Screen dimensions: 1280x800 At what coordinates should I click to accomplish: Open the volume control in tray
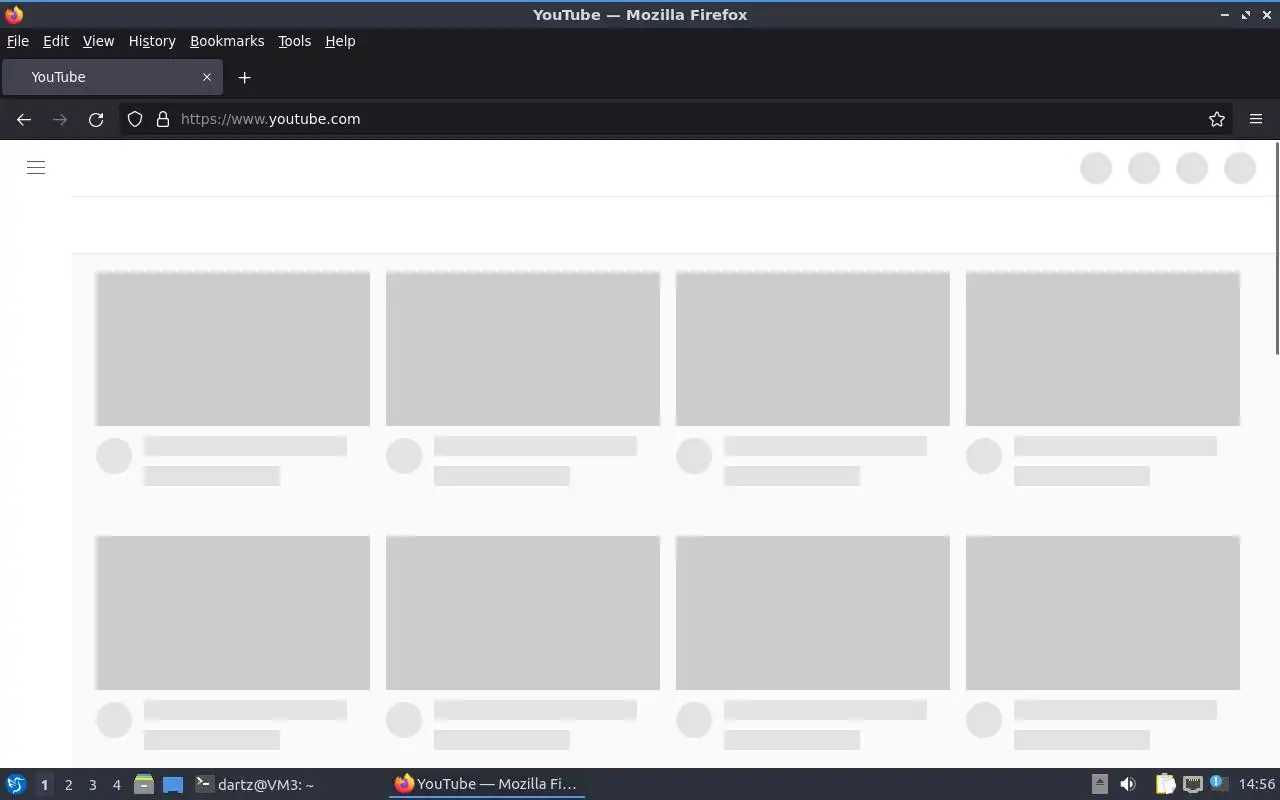coord(1128,784)
